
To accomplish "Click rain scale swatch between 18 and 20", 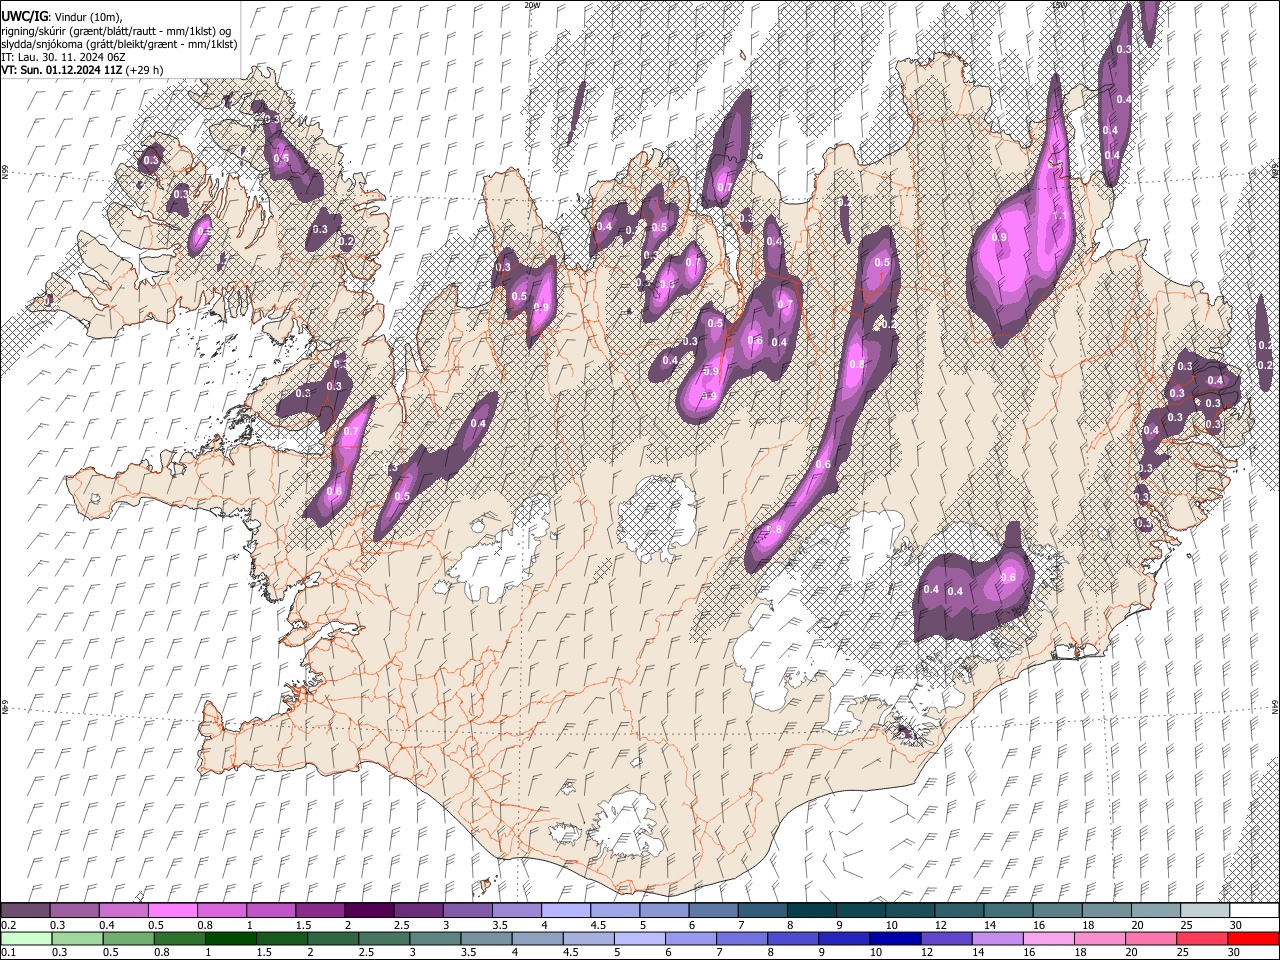I will click(1100, 938).
